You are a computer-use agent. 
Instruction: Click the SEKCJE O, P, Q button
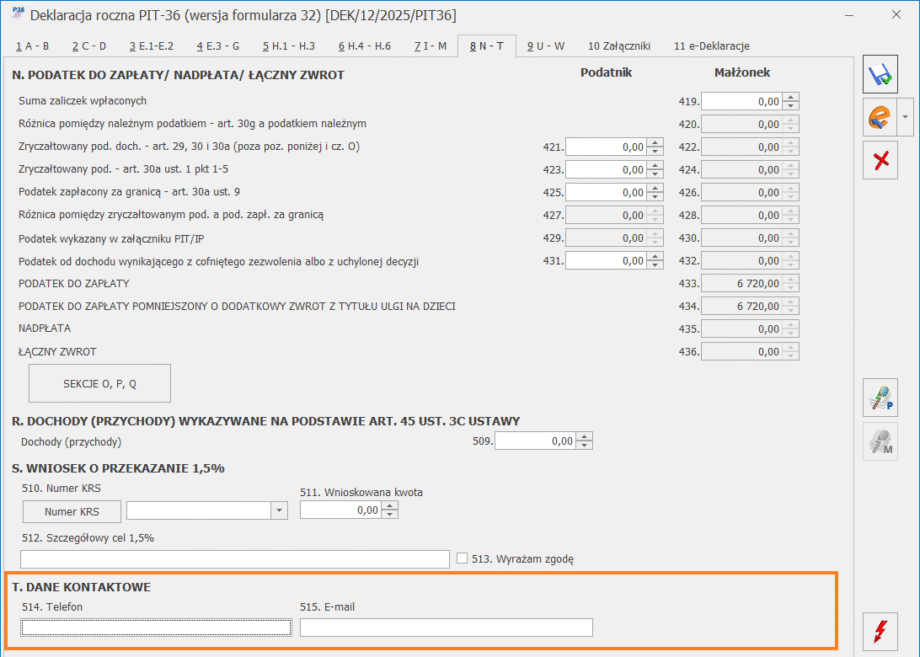click(100, 384)
